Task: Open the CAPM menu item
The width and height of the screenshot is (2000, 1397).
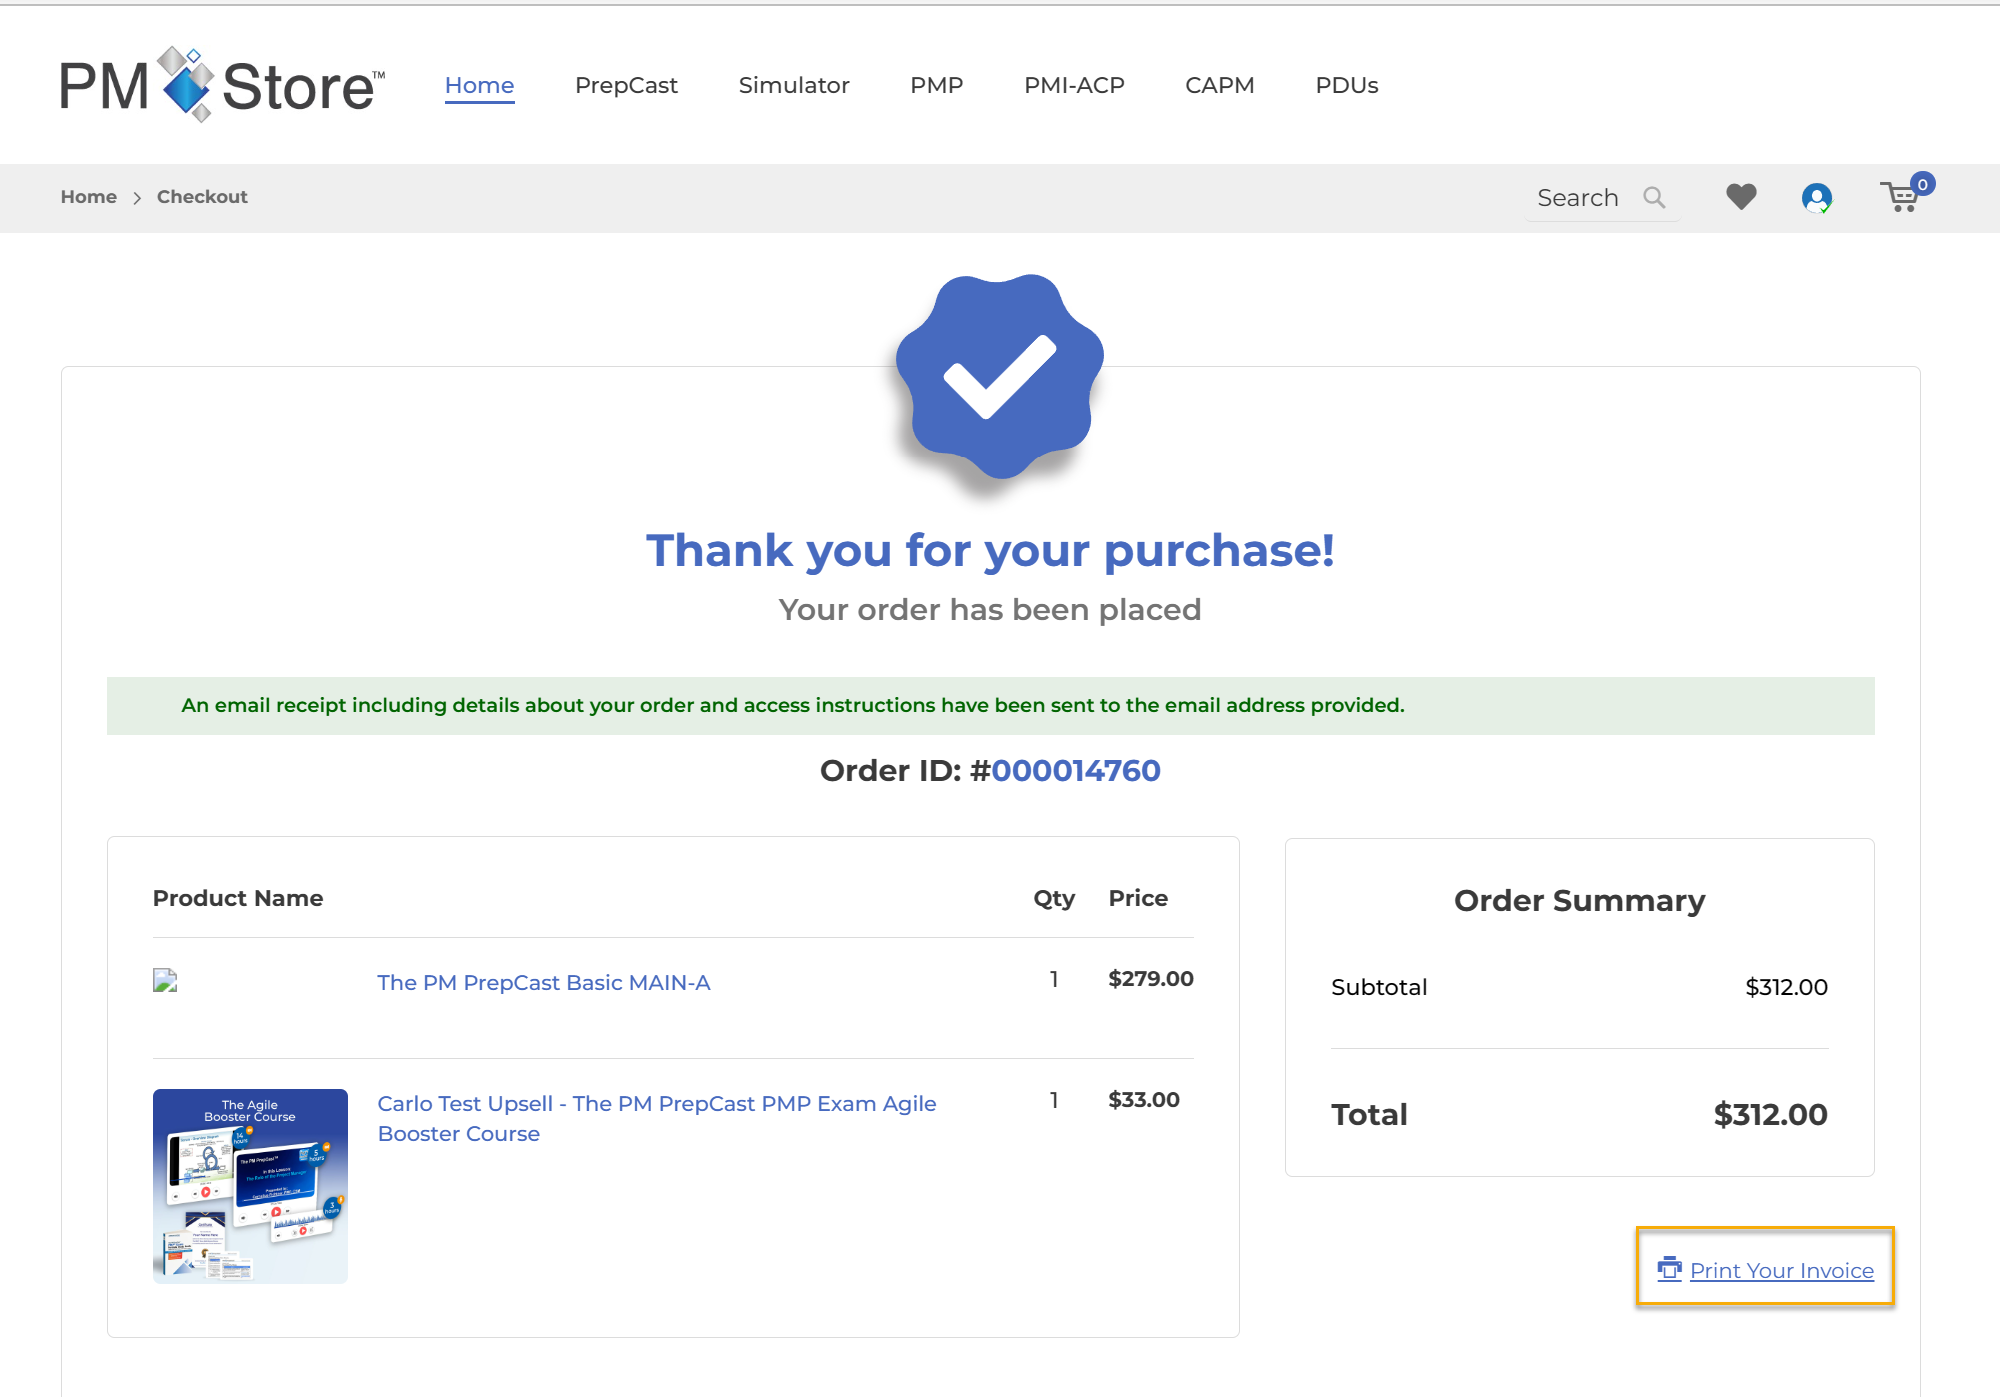Action: (1220, 86)
